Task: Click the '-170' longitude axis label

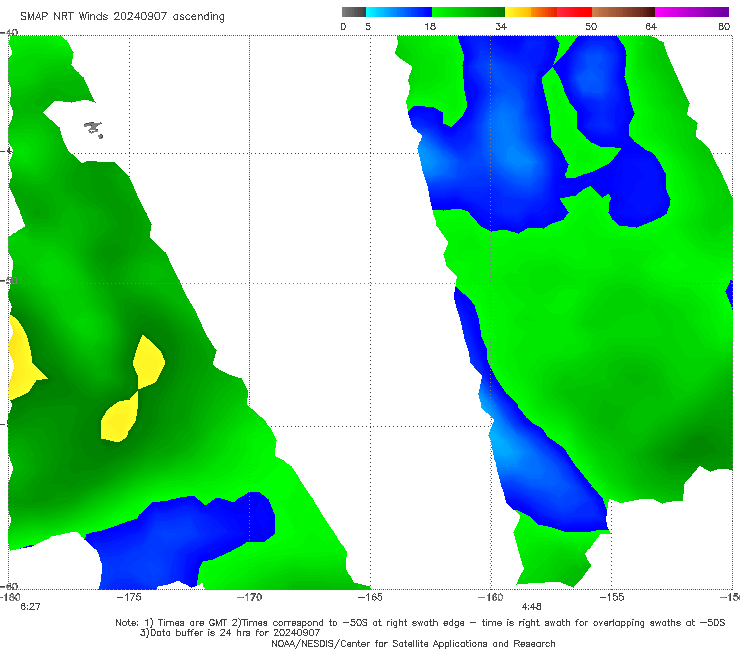Action: (249, 597)
